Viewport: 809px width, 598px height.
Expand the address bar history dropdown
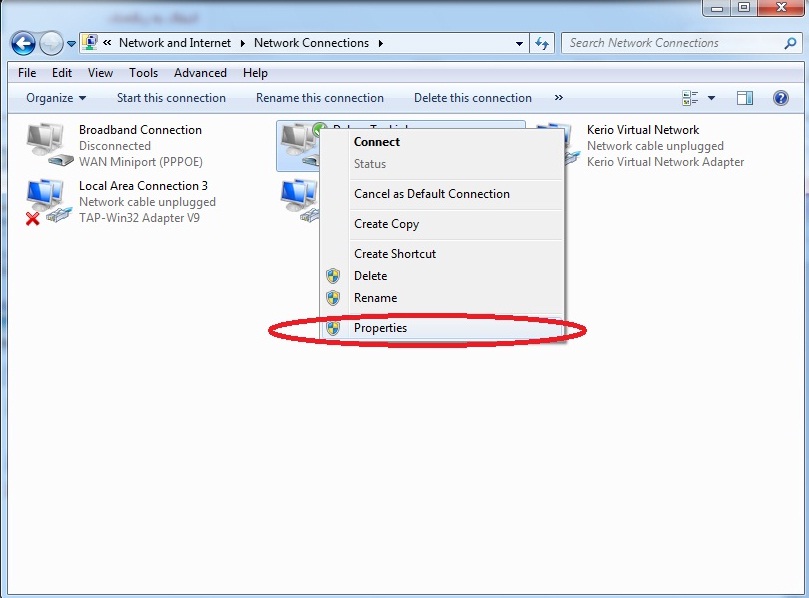pos(519,43)
